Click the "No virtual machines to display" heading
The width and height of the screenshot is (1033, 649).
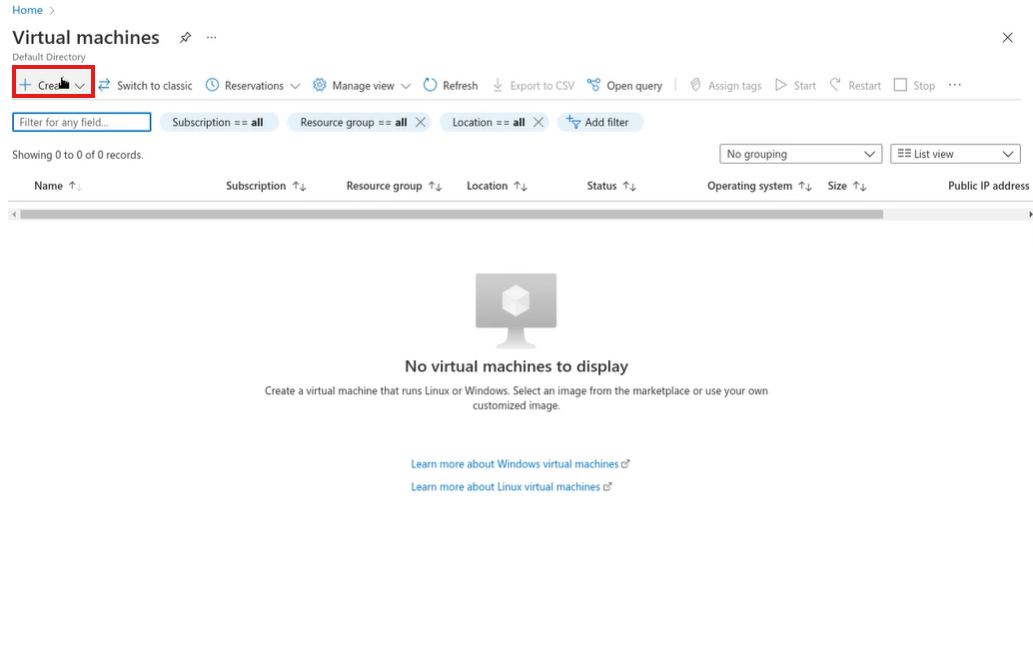(516, 366)
